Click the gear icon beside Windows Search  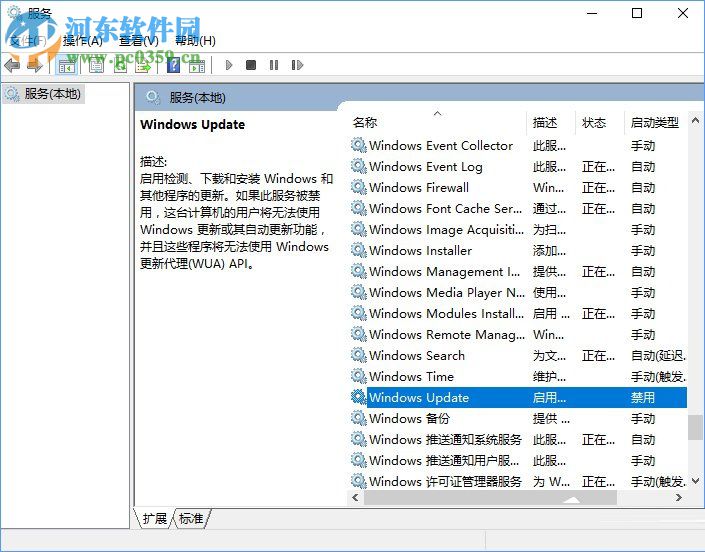[x=358, y=355]
